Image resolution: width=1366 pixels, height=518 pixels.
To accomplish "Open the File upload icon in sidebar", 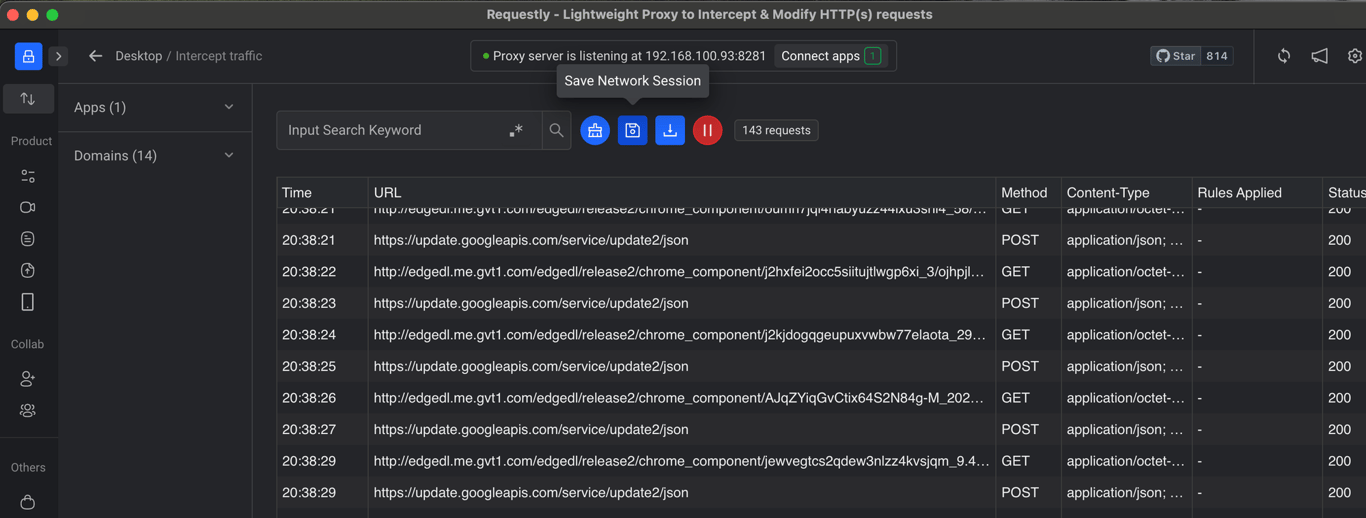I will point(28,270).
